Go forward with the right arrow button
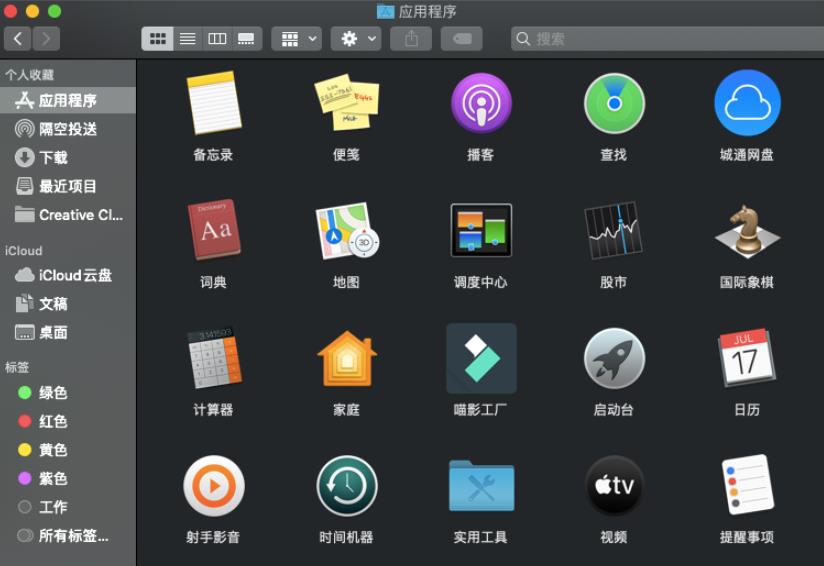The height and width of the screenshot is (566, 824). pyautogui.click(x=46, y=39)
